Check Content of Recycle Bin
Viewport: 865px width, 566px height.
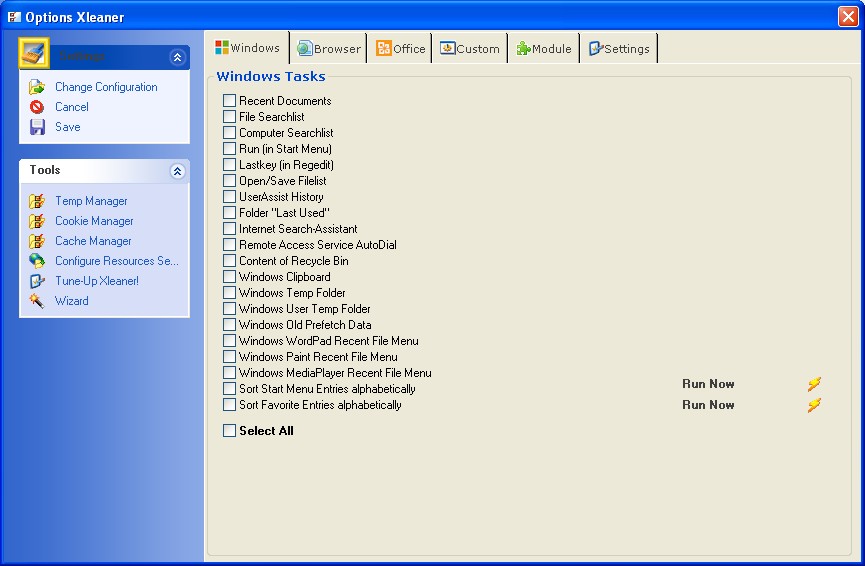click(229, 260)
